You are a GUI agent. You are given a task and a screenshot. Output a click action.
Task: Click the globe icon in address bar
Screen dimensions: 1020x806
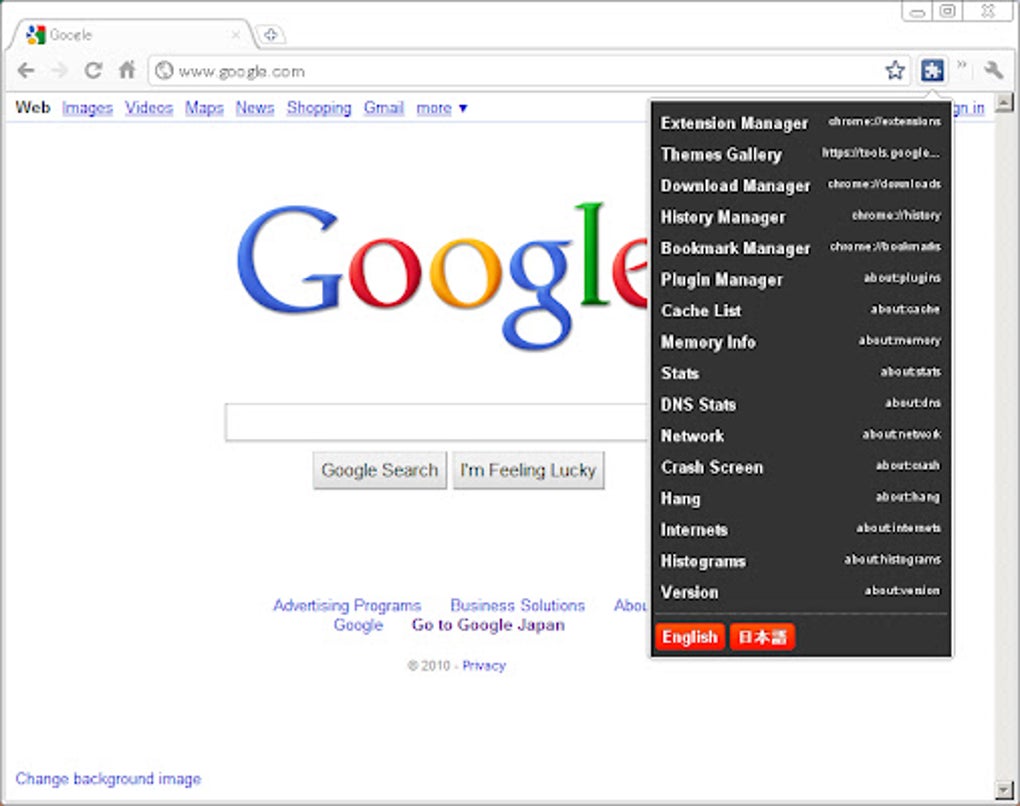coord(165,70)
